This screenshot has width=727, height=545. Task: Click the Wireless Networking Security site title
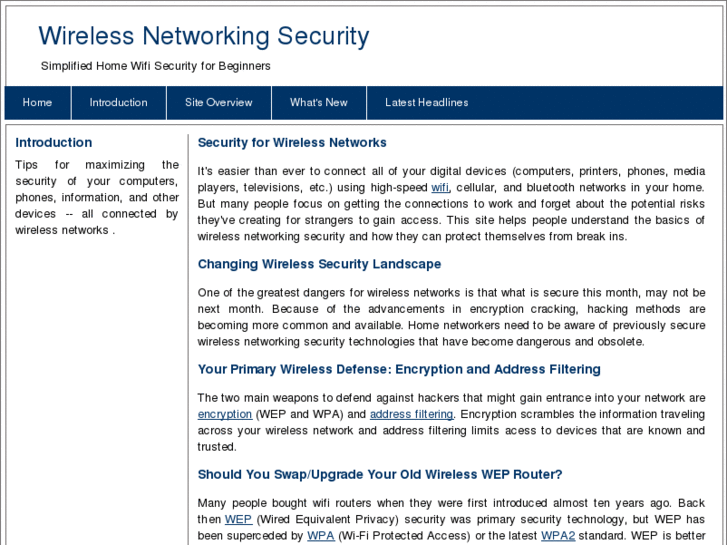pos(204,37)
